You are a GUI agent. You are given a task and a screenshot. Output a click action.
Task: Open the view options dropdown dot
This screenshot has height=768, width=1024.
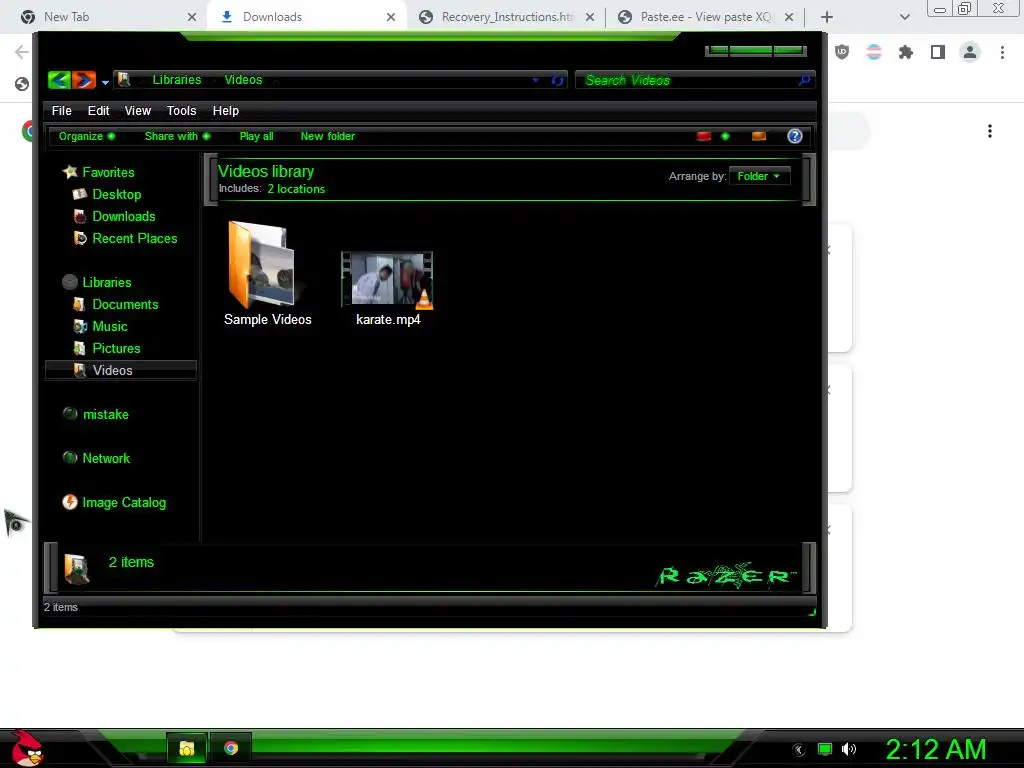click(x=725, y=136)
